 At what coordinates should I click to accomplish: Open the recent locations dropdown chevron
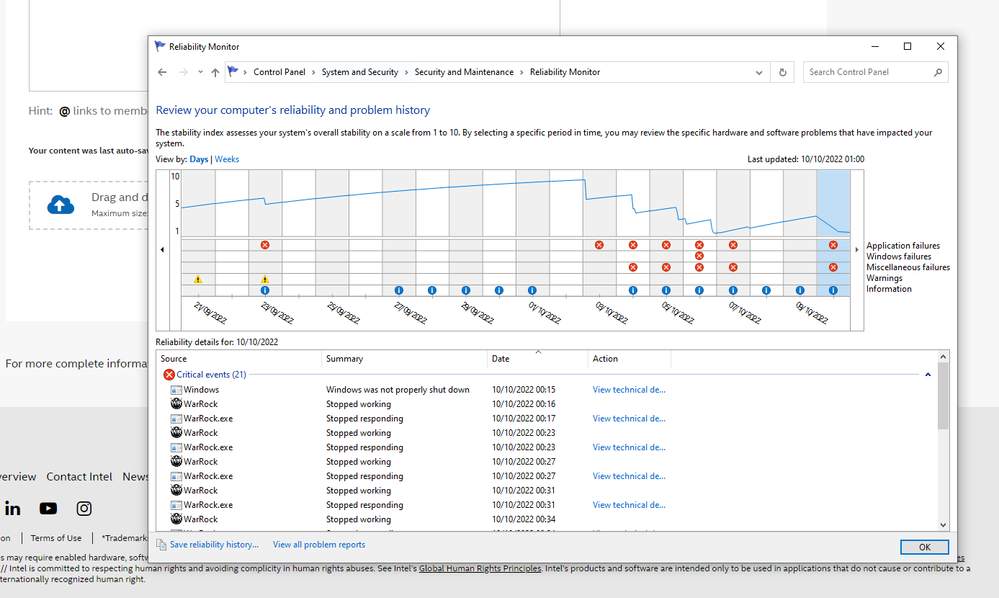[200, 73]
